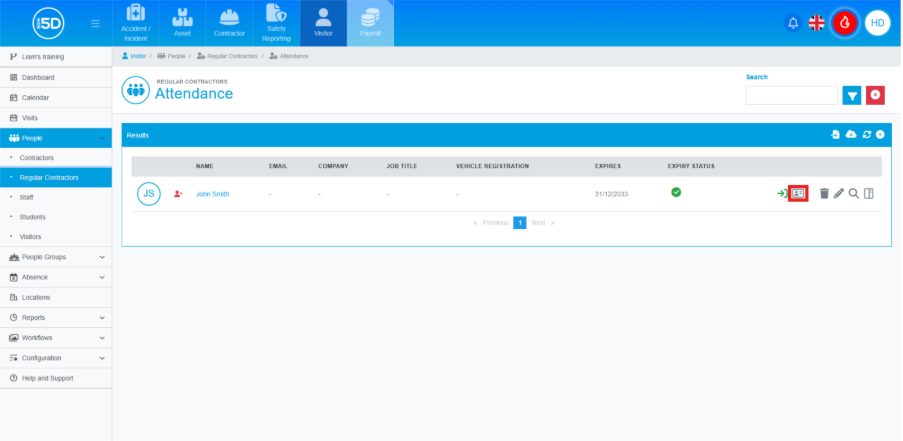Open the notifications bell icon
Image resolution: width=903 pixels, height=441 pixels.
793,23
